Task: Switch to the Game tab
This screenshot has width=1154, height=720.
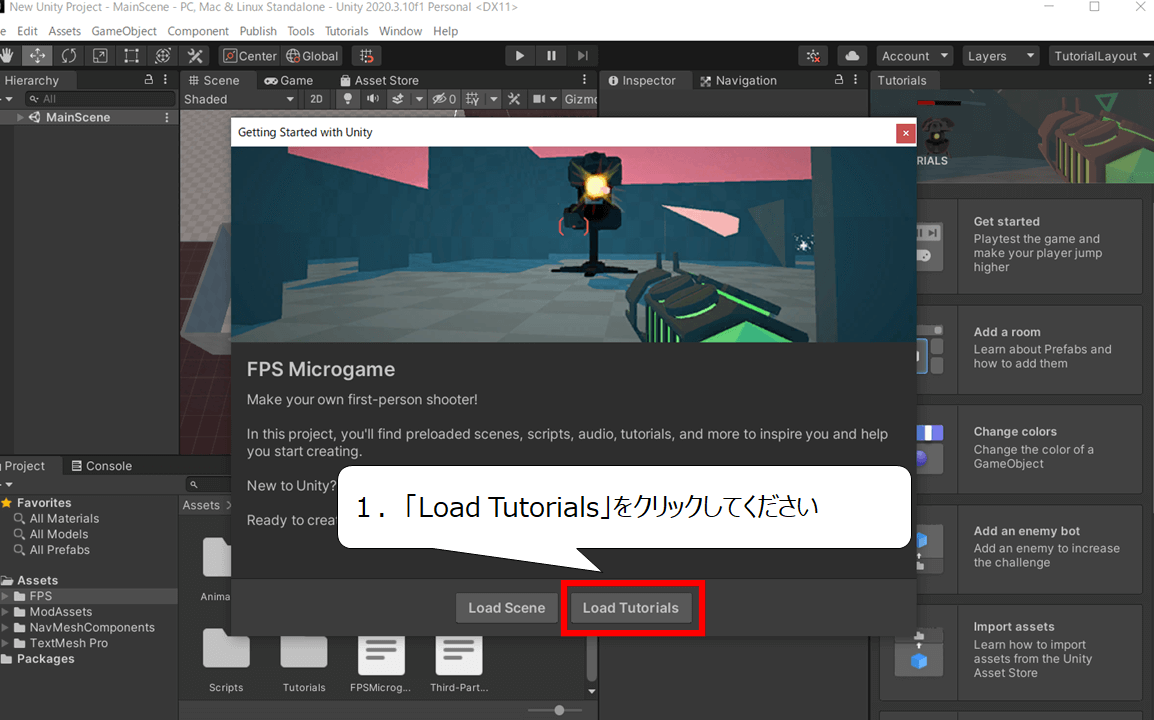Action: point(288,80)
